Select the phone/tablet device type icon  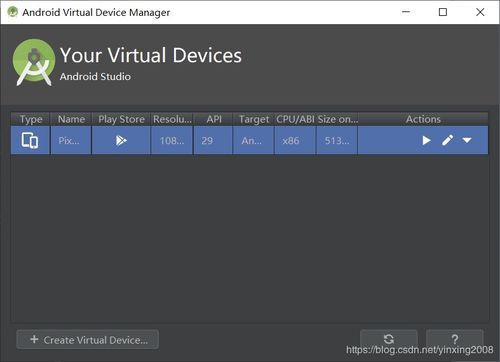(x=30, y=140)
